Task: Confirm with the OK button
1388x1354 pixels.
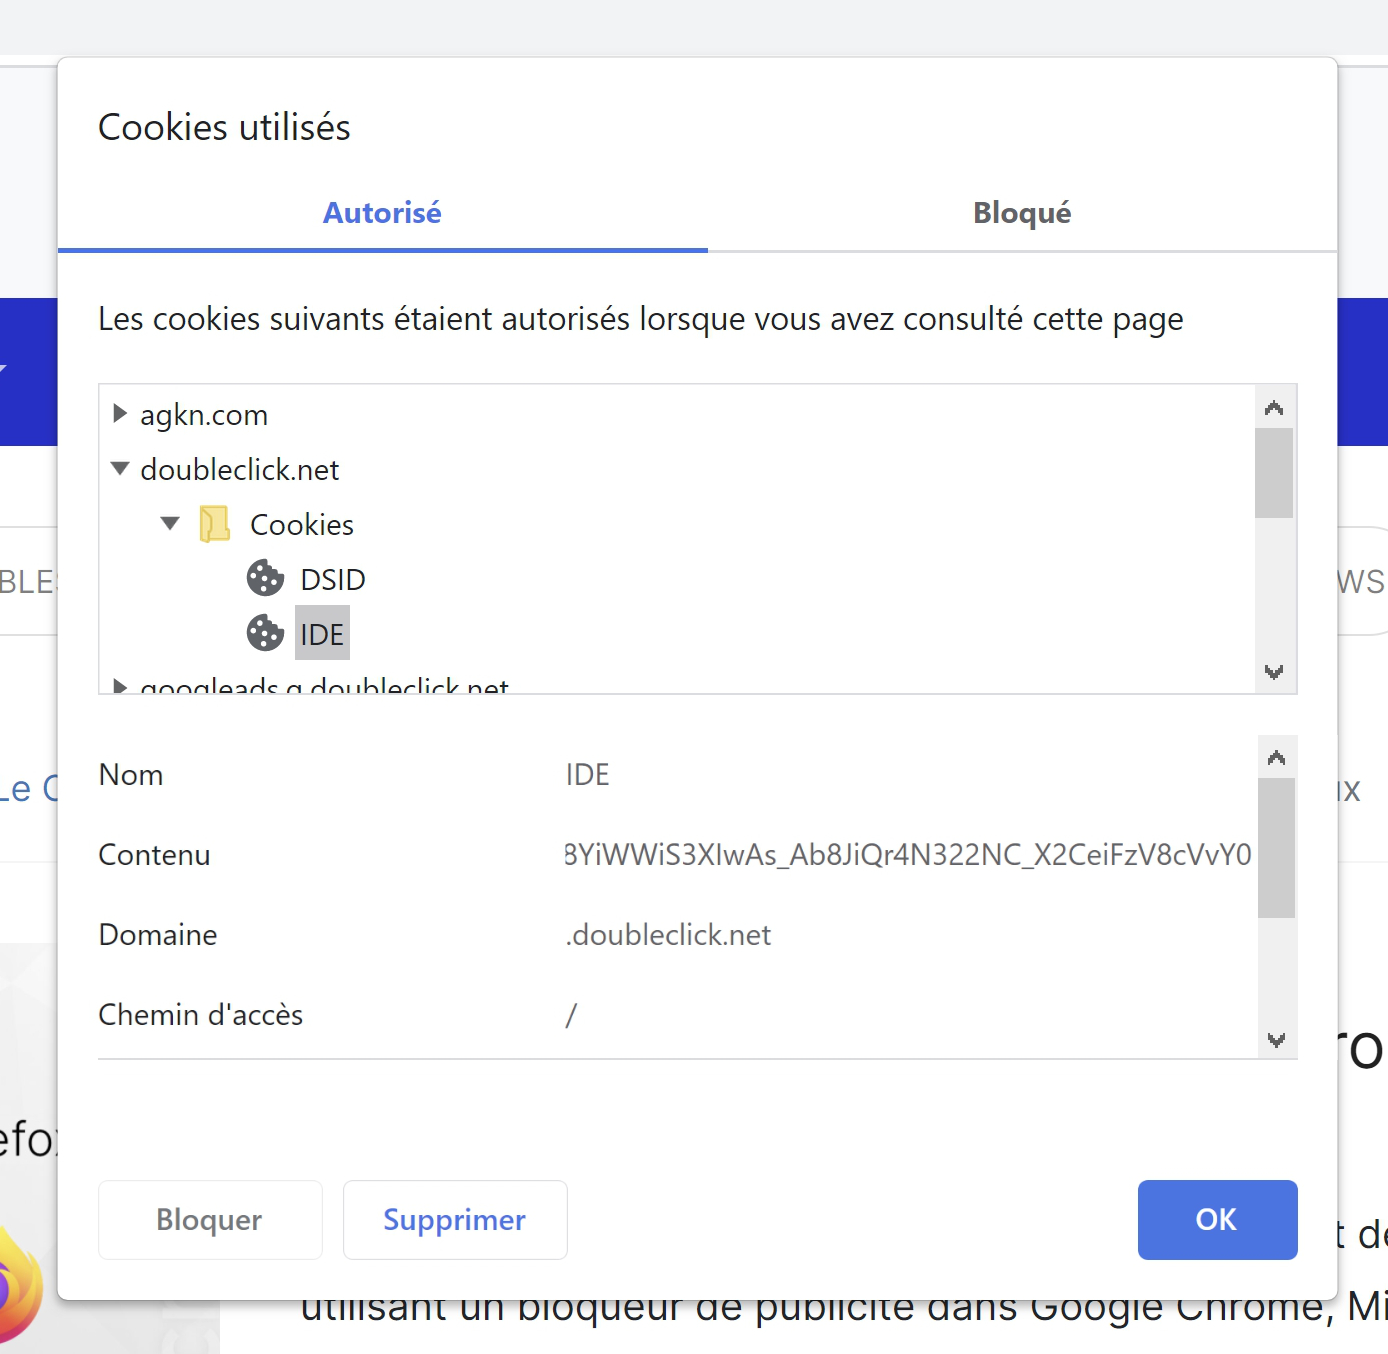Action: (1217, 1220)
